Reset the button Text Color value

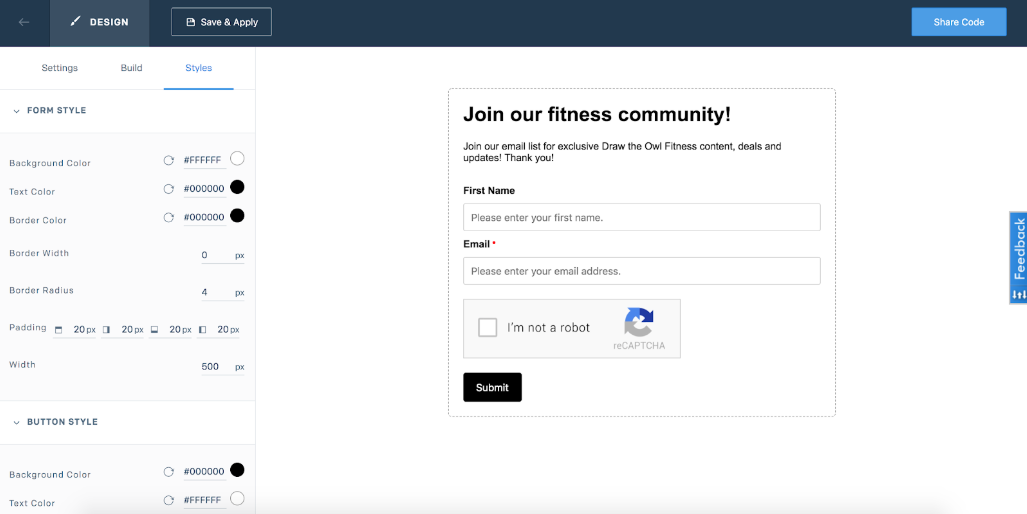(x=169, y=500)
